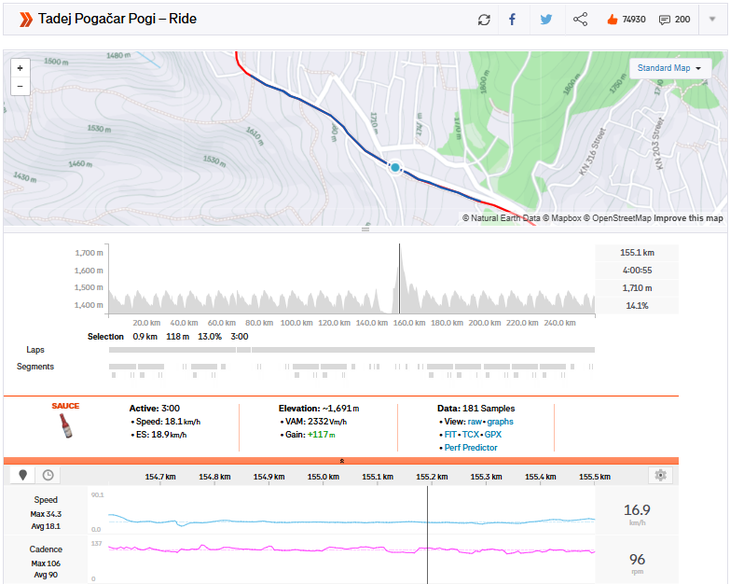Zoom out on the map

22,86
